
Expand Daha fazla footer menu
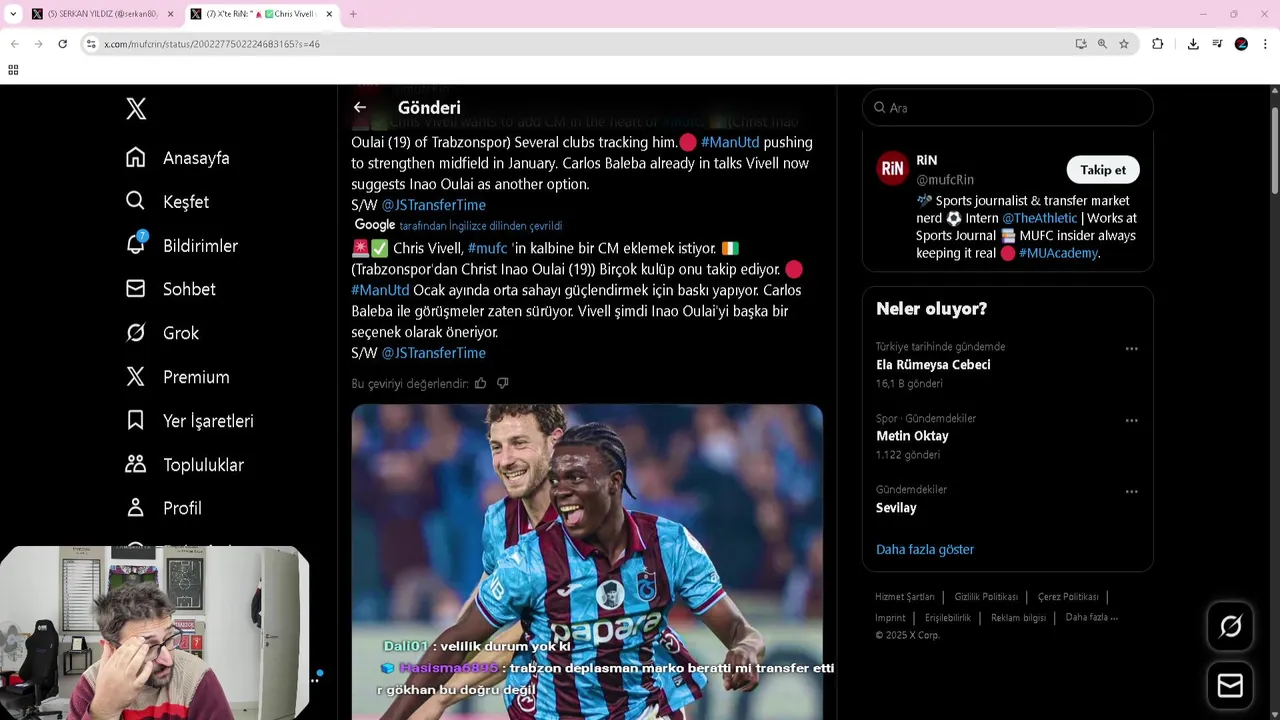click(1092, 617)
